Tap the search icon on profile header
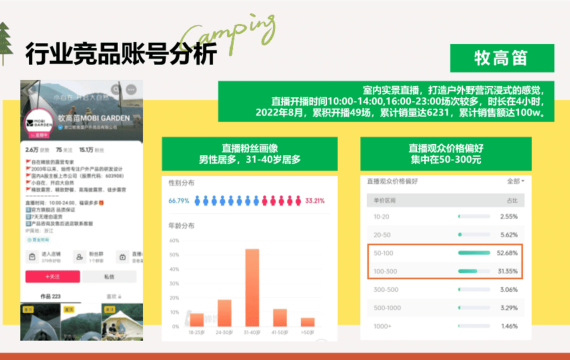Viewport: 570px width, 360px height. pos(116,89)
